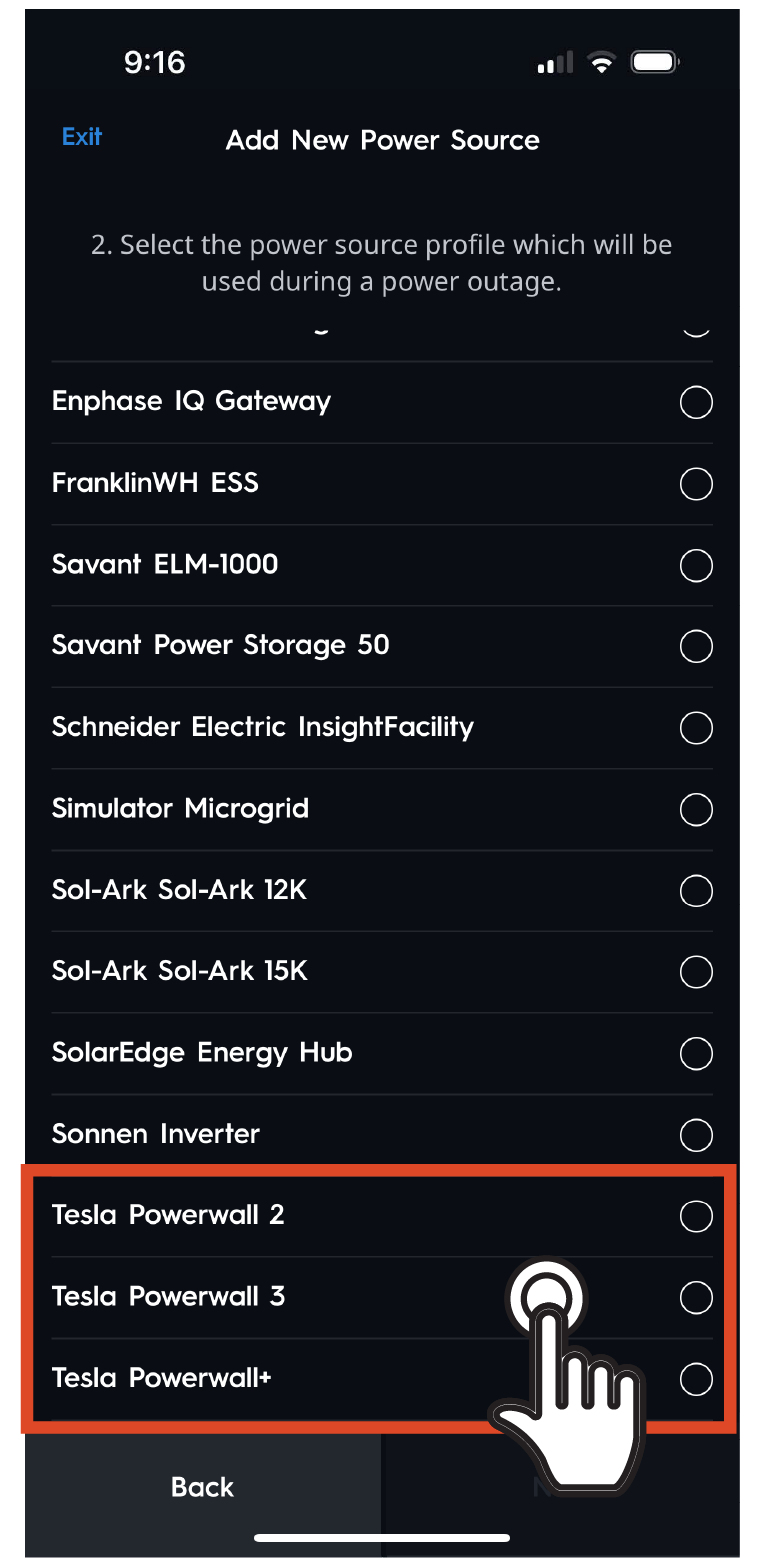Select Sol-Ark 12K radio button
The image size is (764, 1564).
click(695, 890)
